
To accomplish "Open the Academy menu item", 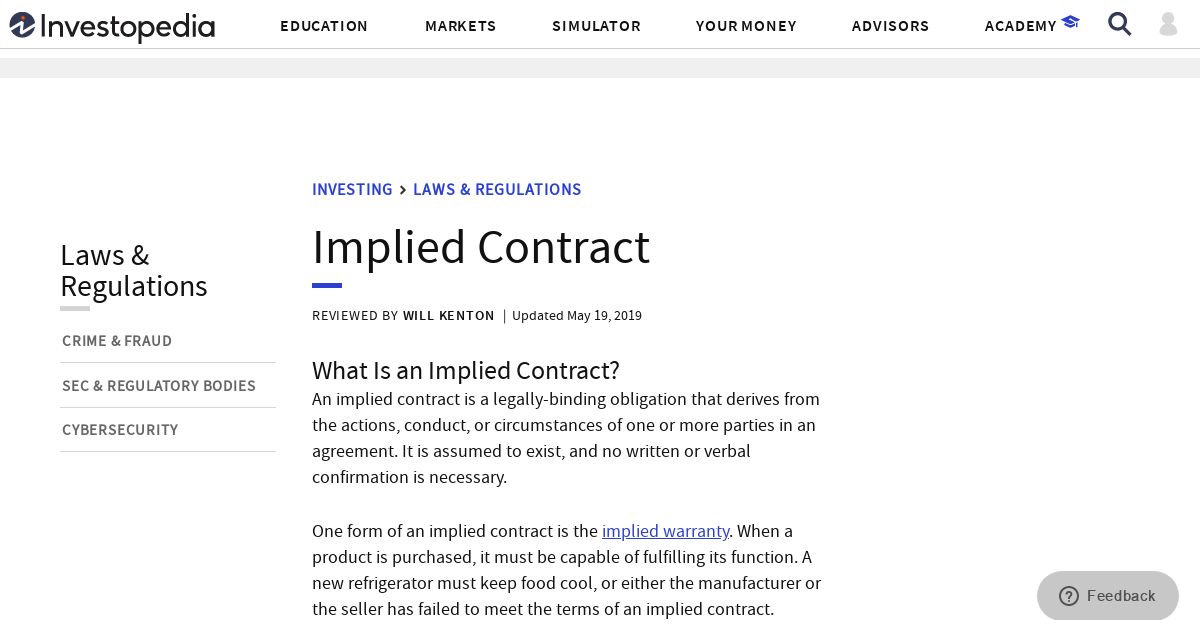I will 1021,26.
